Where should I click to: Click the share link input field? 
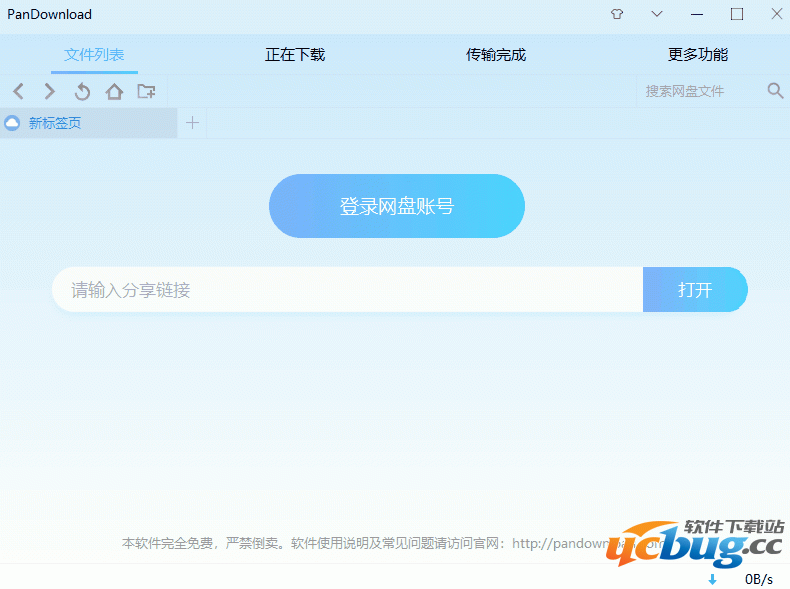pos(347,290)
